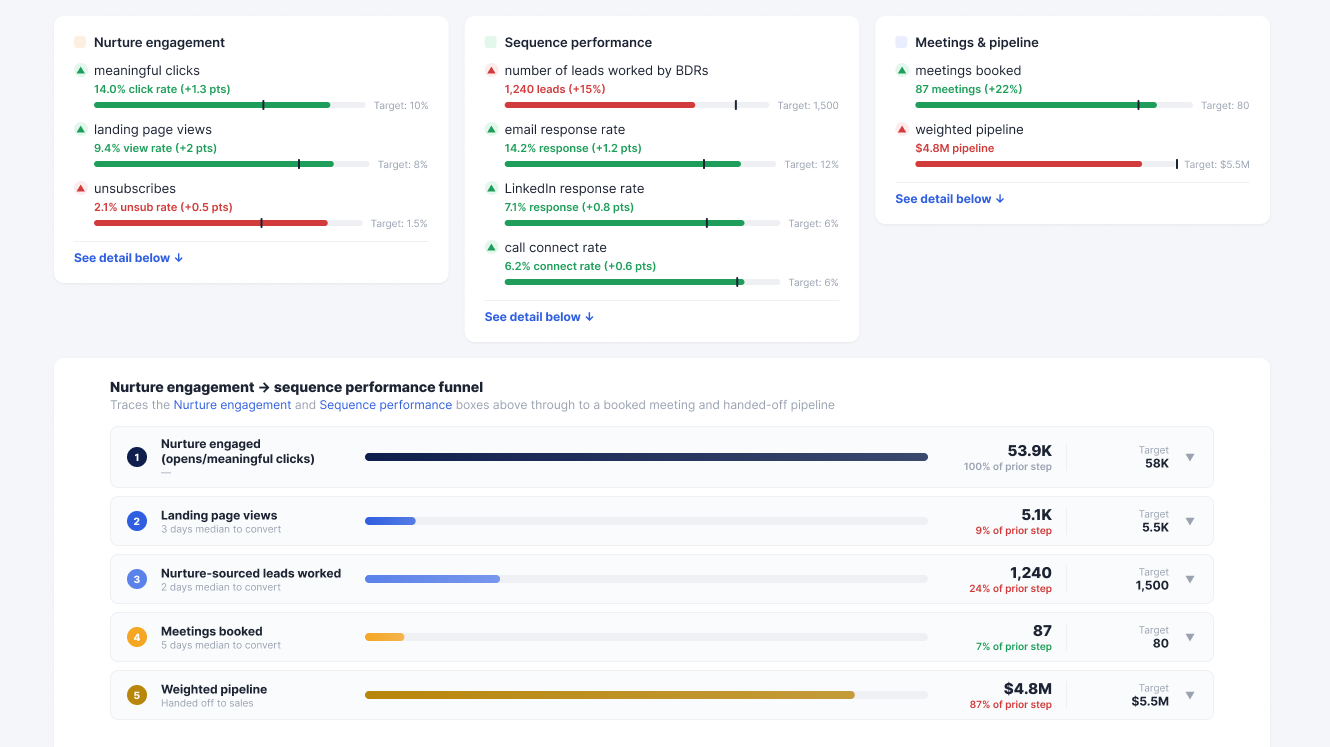Click the orange swatch next to Nurture engagement title

click(x=80, y=43)
